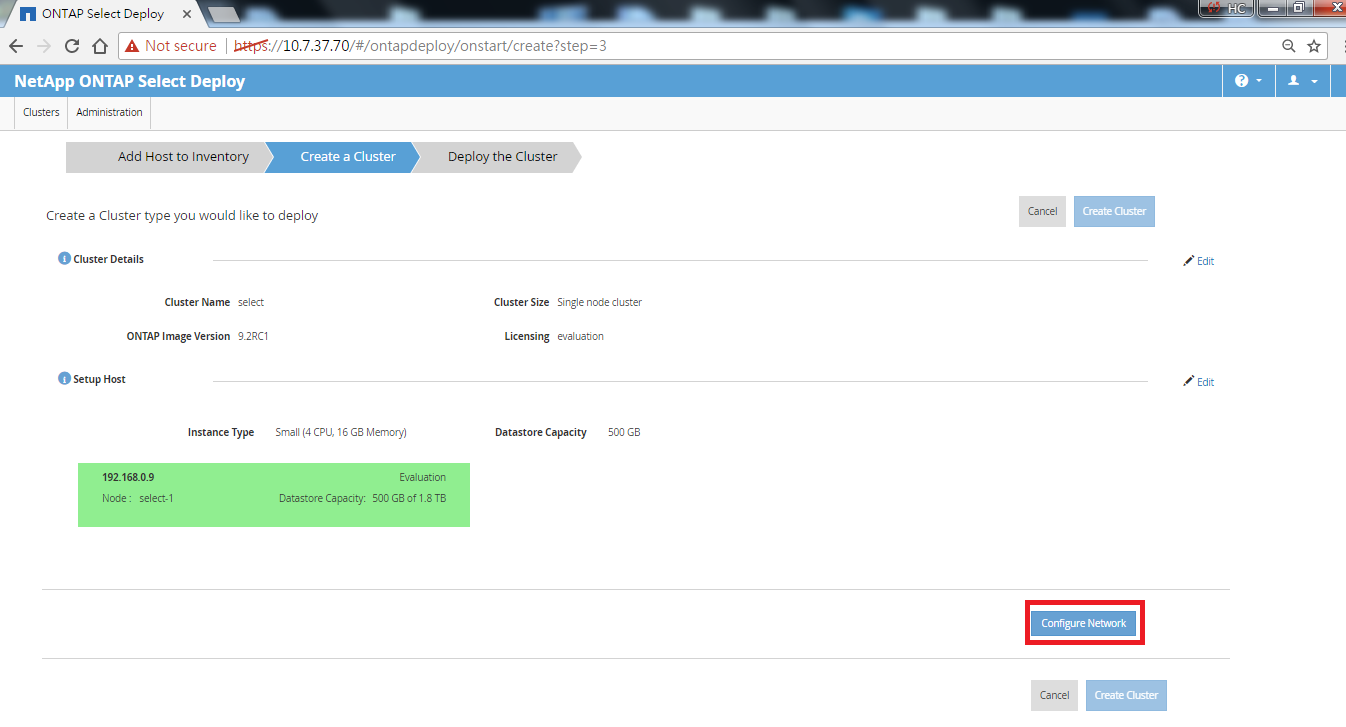
Task: Click the Single node cluster value
Action: pyautogui.click(x=599, y=302)
